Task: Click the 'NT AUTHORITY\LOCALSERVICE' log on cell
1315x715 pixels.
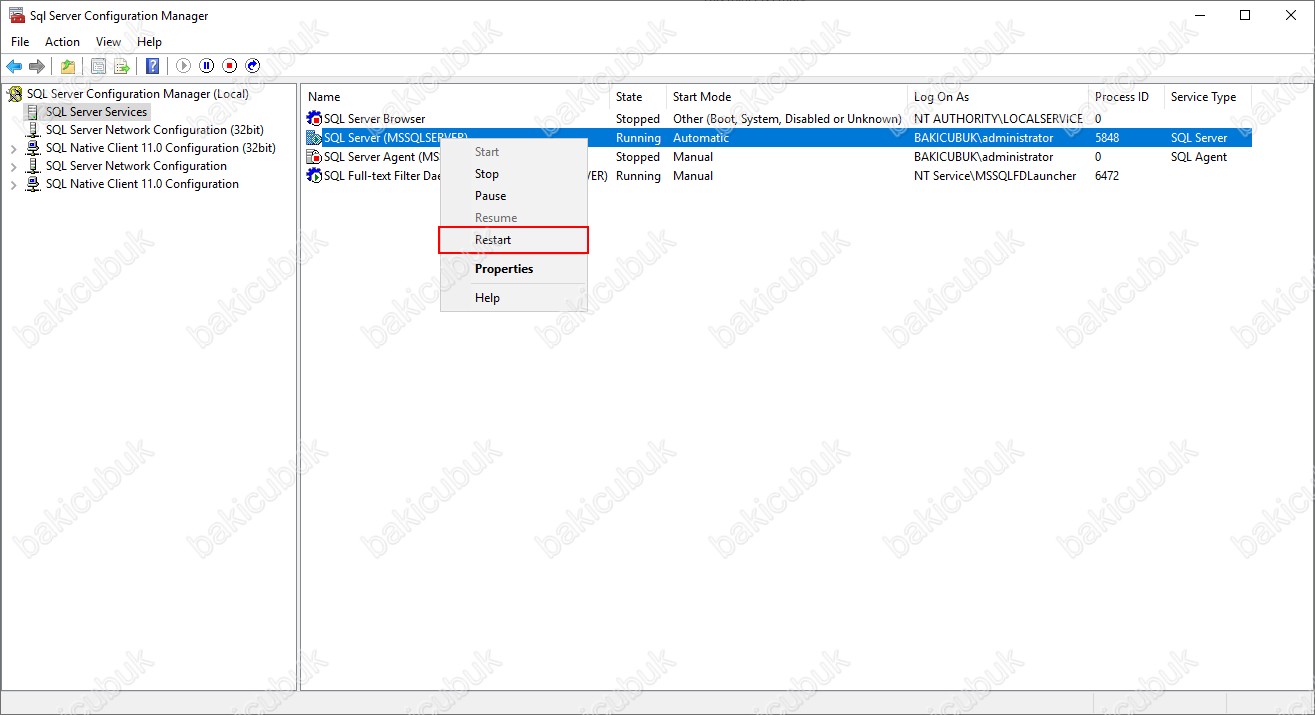Action: coord(998,119)
